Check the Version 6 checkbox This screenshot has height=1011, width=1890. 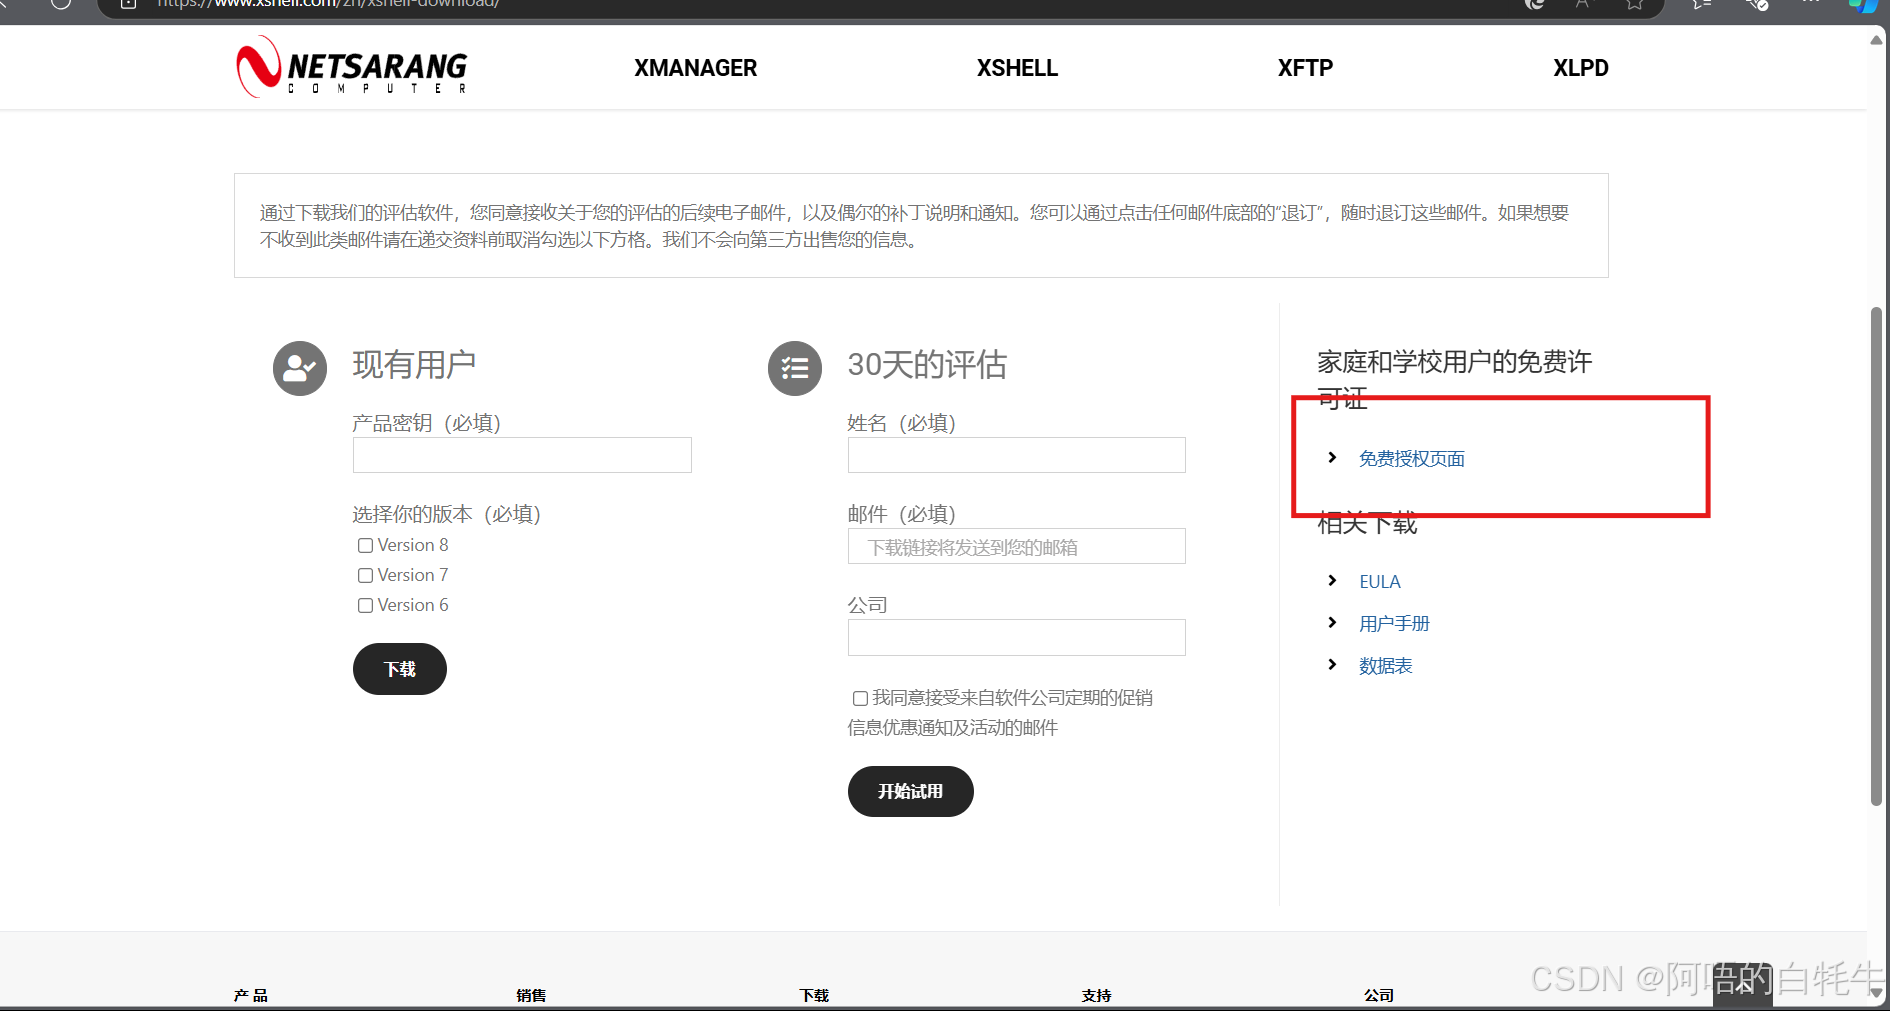[365, 605]
